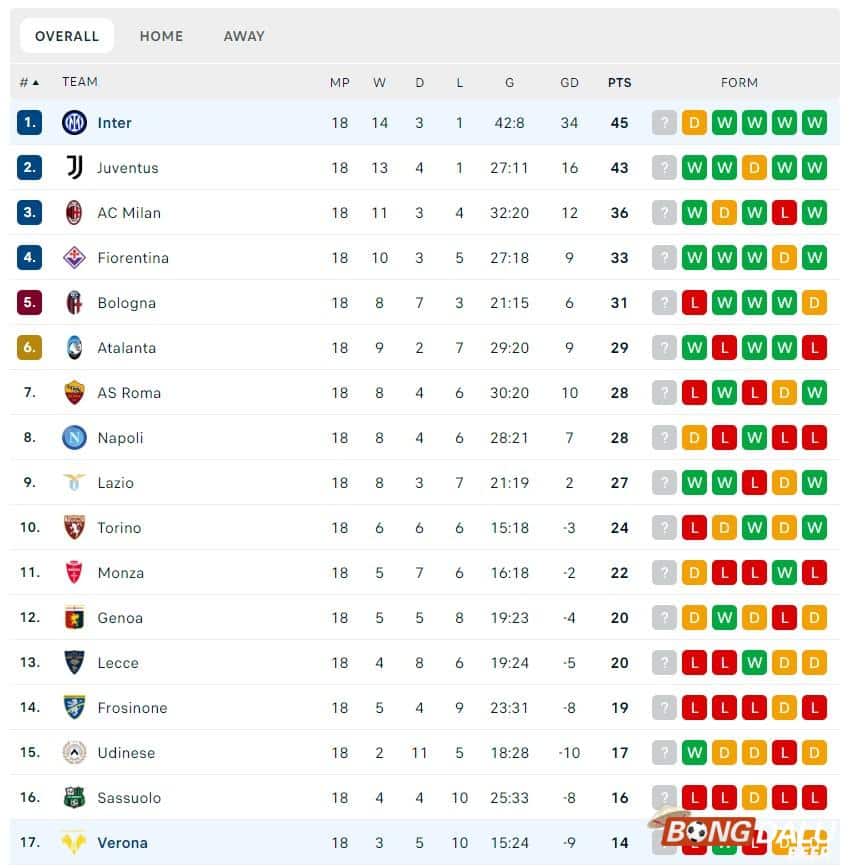
Task: Click the sort arrow on the rank column
Action: tap(36, 82)
